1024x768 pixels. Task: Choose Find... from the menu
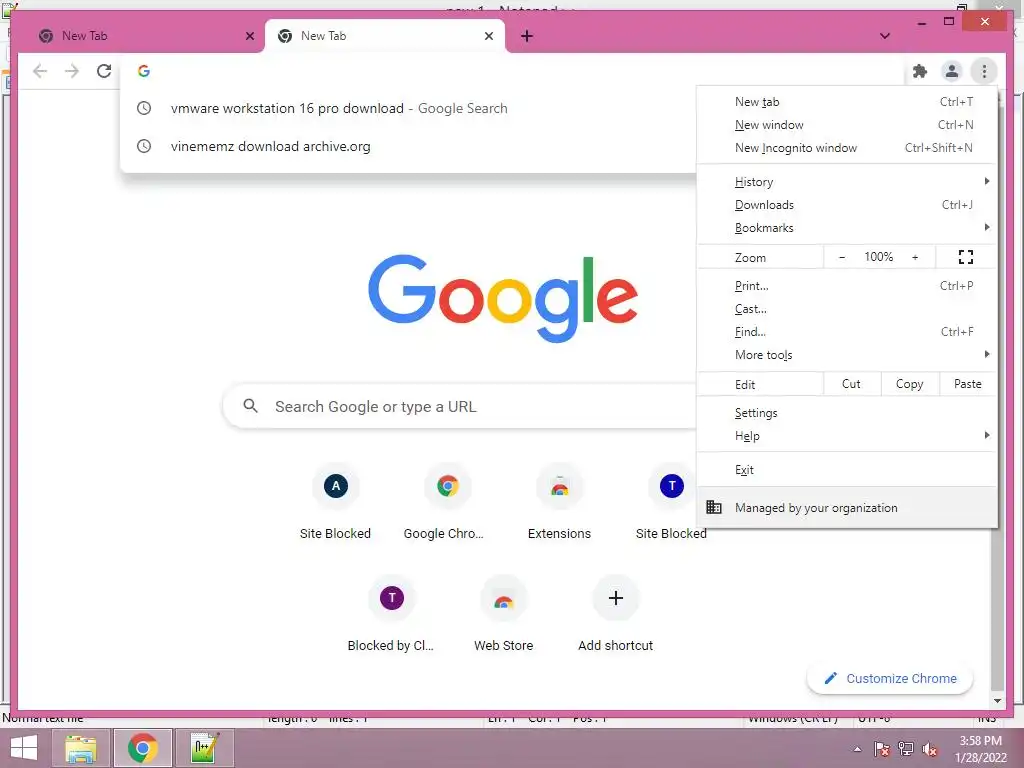[847, 331]
